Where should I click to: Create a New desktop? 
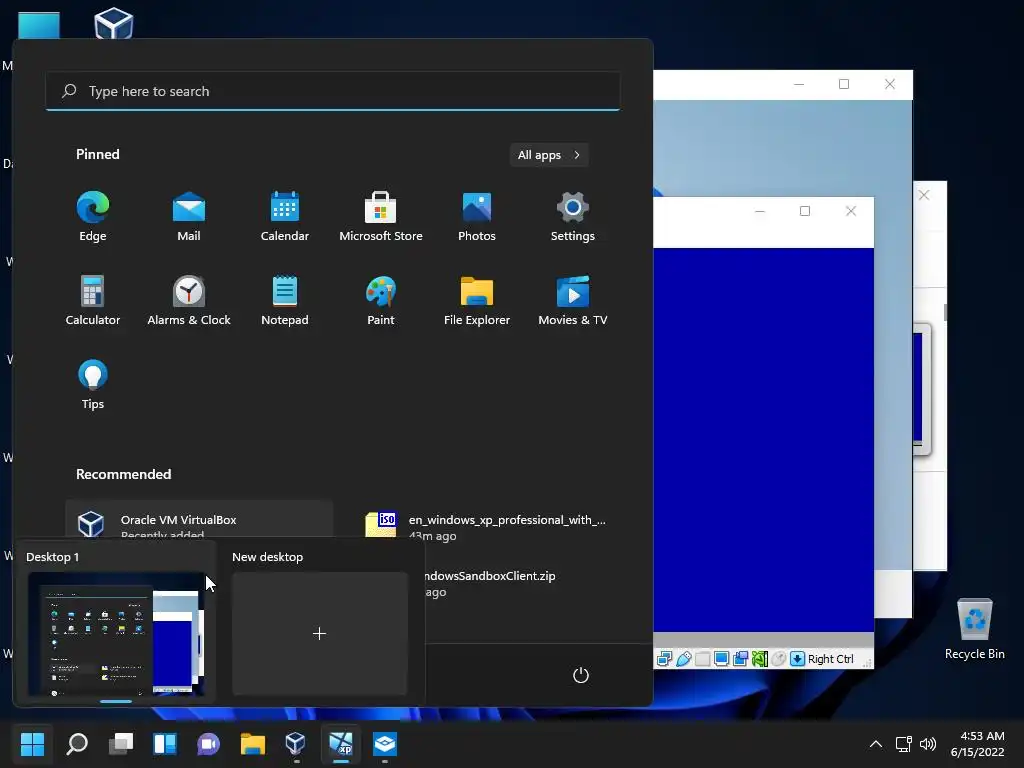[x=319, y=633]
